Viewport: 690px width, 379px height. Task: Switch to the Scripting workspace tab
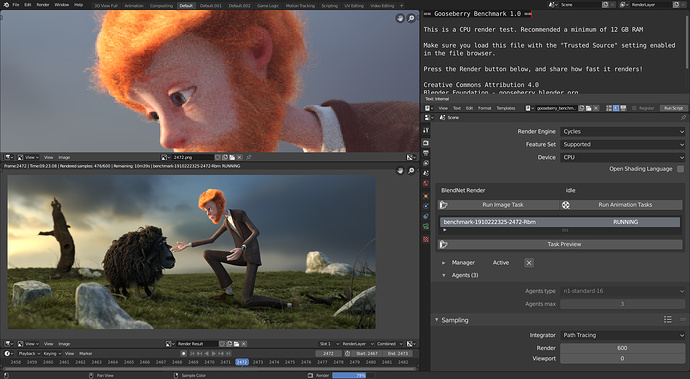(x=330, y=6)
